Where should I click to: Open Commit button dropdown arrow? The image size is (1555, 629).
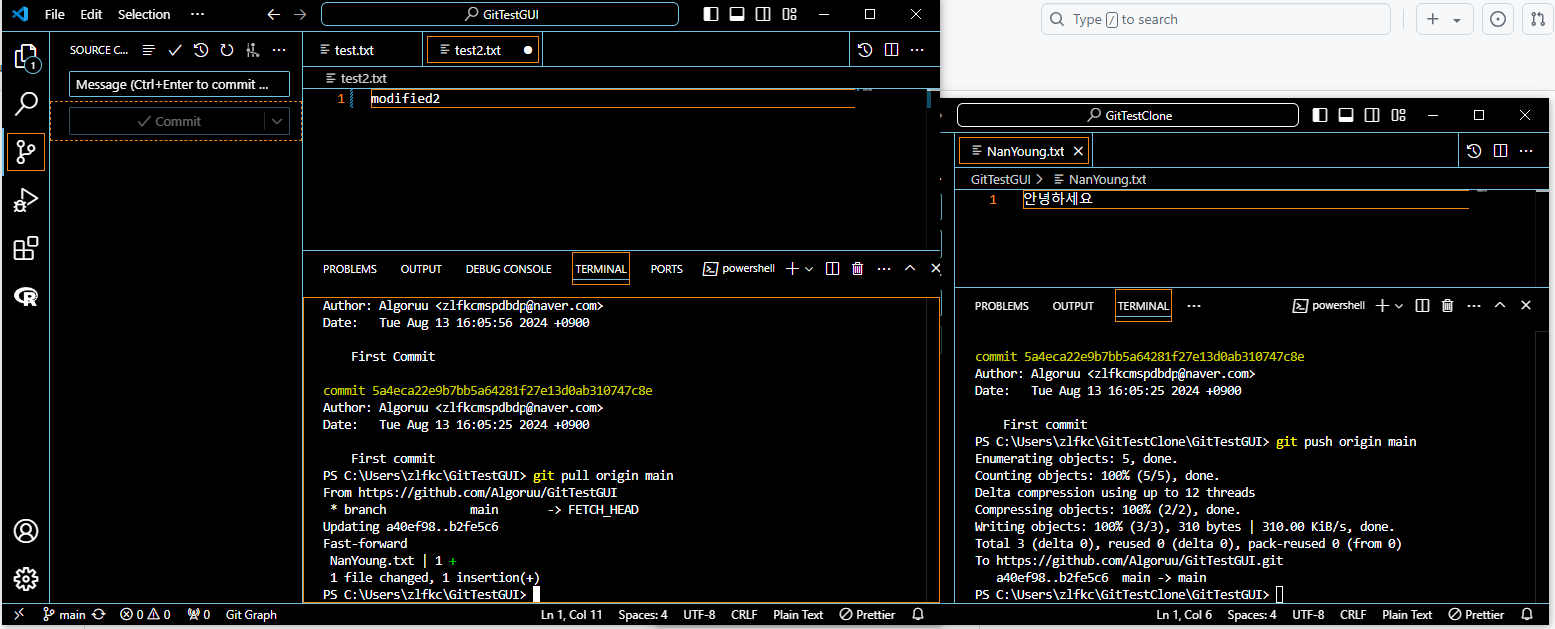coord(277,121)
